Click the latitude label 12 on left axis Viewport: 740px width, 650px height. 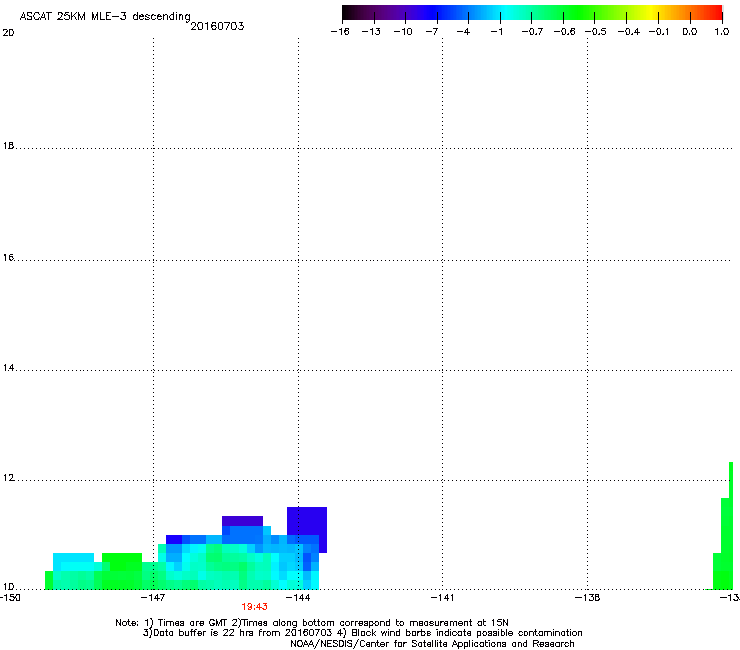tap(8, 478)
